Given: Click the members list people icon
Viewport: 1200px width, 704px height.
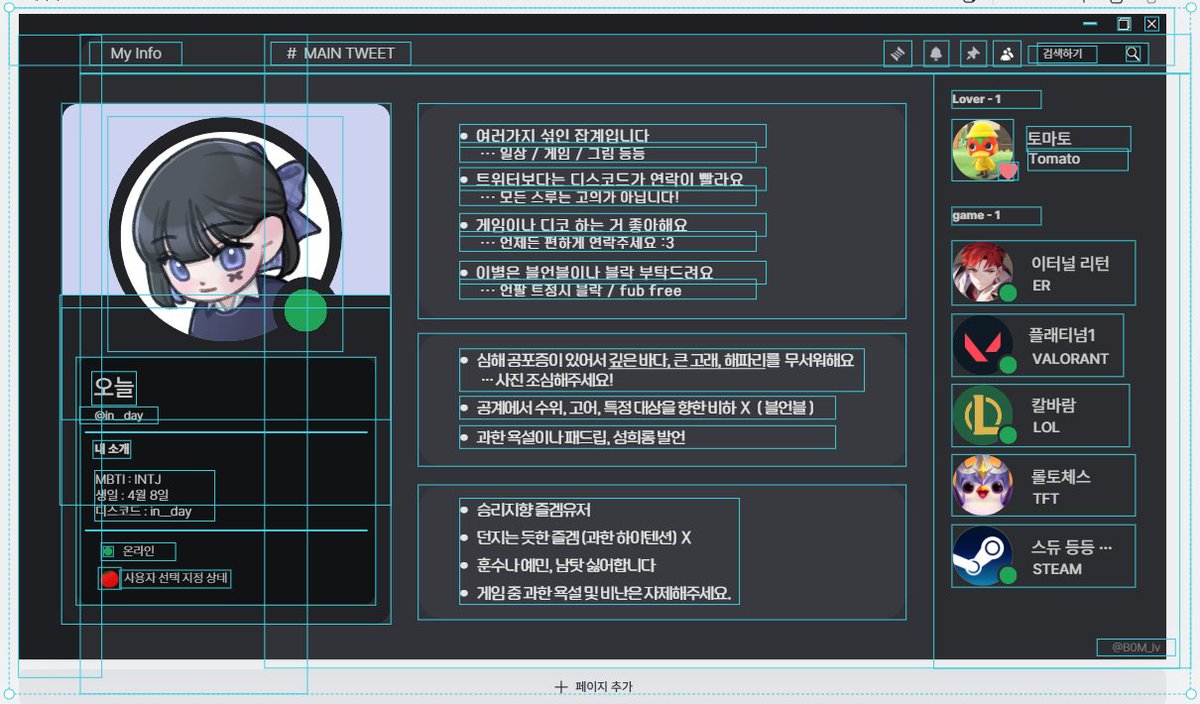Looking at the screenshot, I should [x=1006, y=54].
